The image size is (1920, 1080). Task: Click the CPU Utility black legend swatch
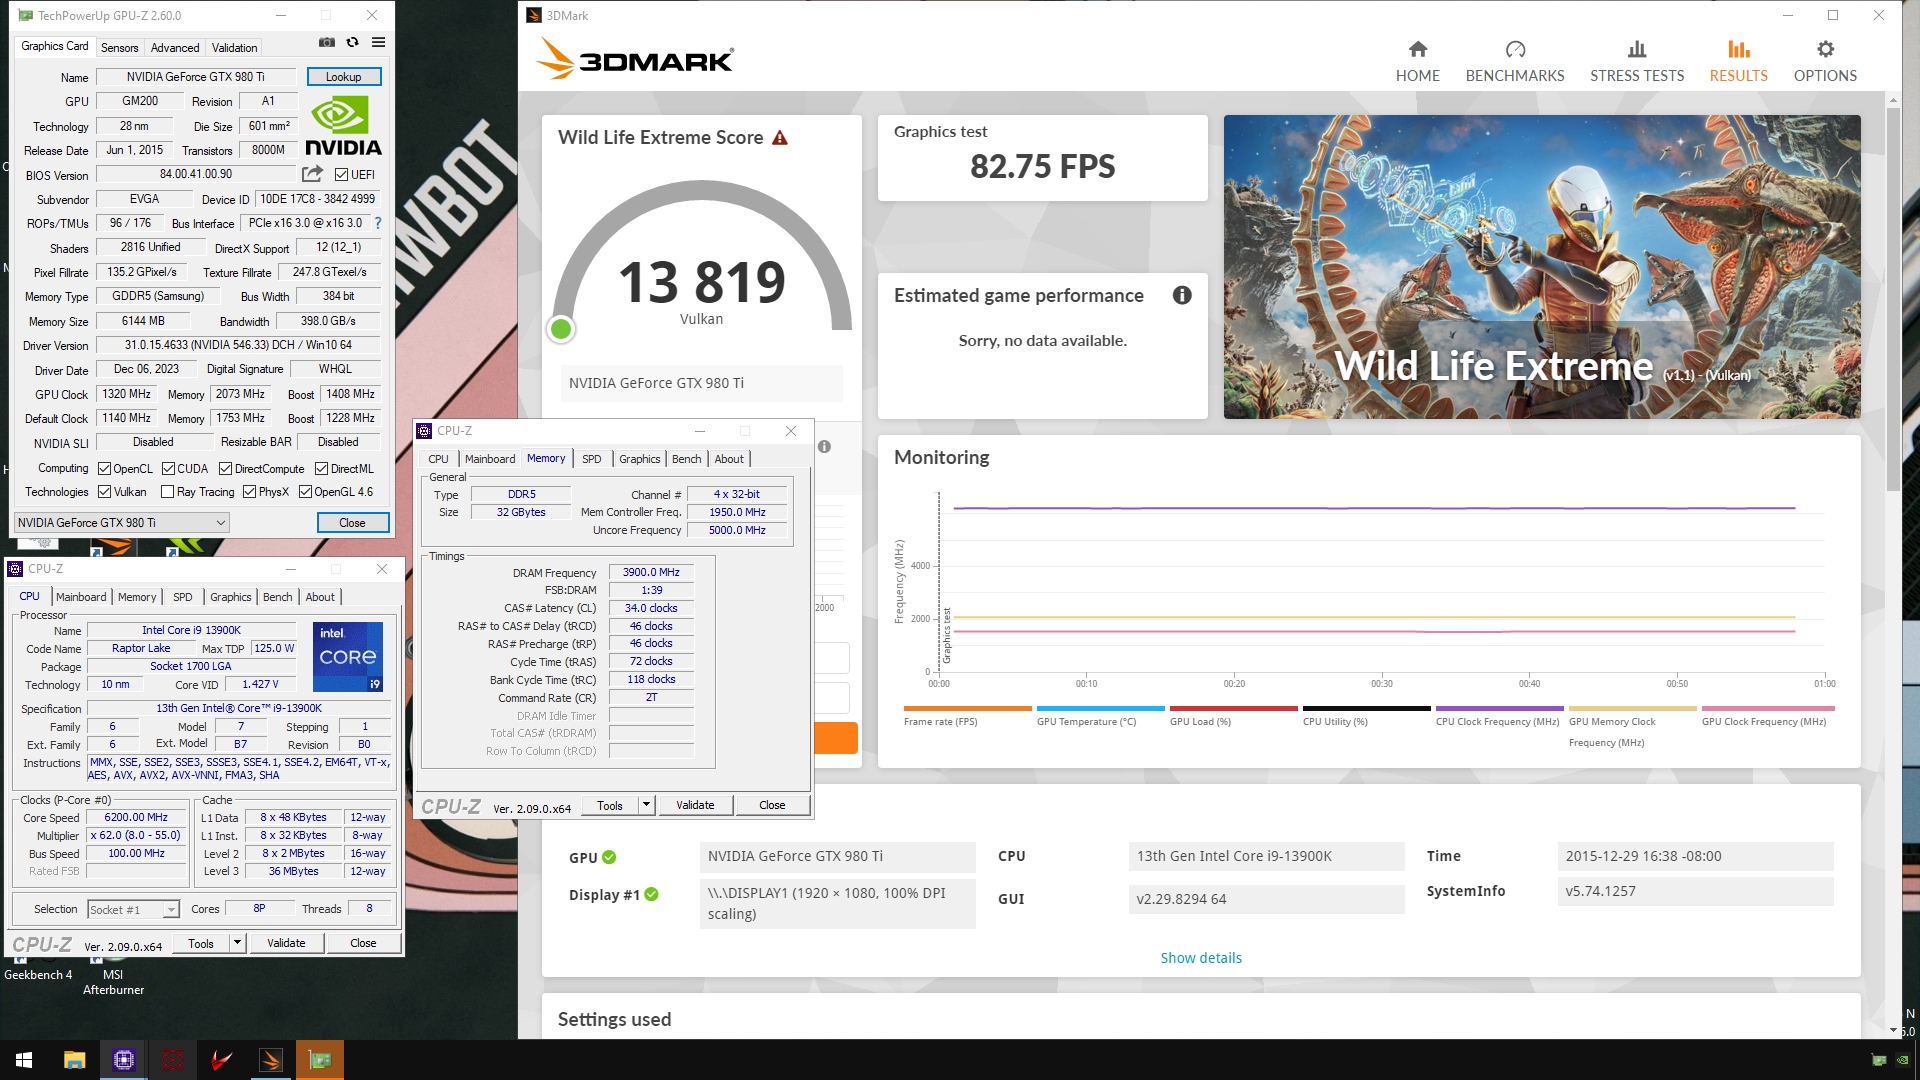pyautogui.click(x=1366, y=708)
